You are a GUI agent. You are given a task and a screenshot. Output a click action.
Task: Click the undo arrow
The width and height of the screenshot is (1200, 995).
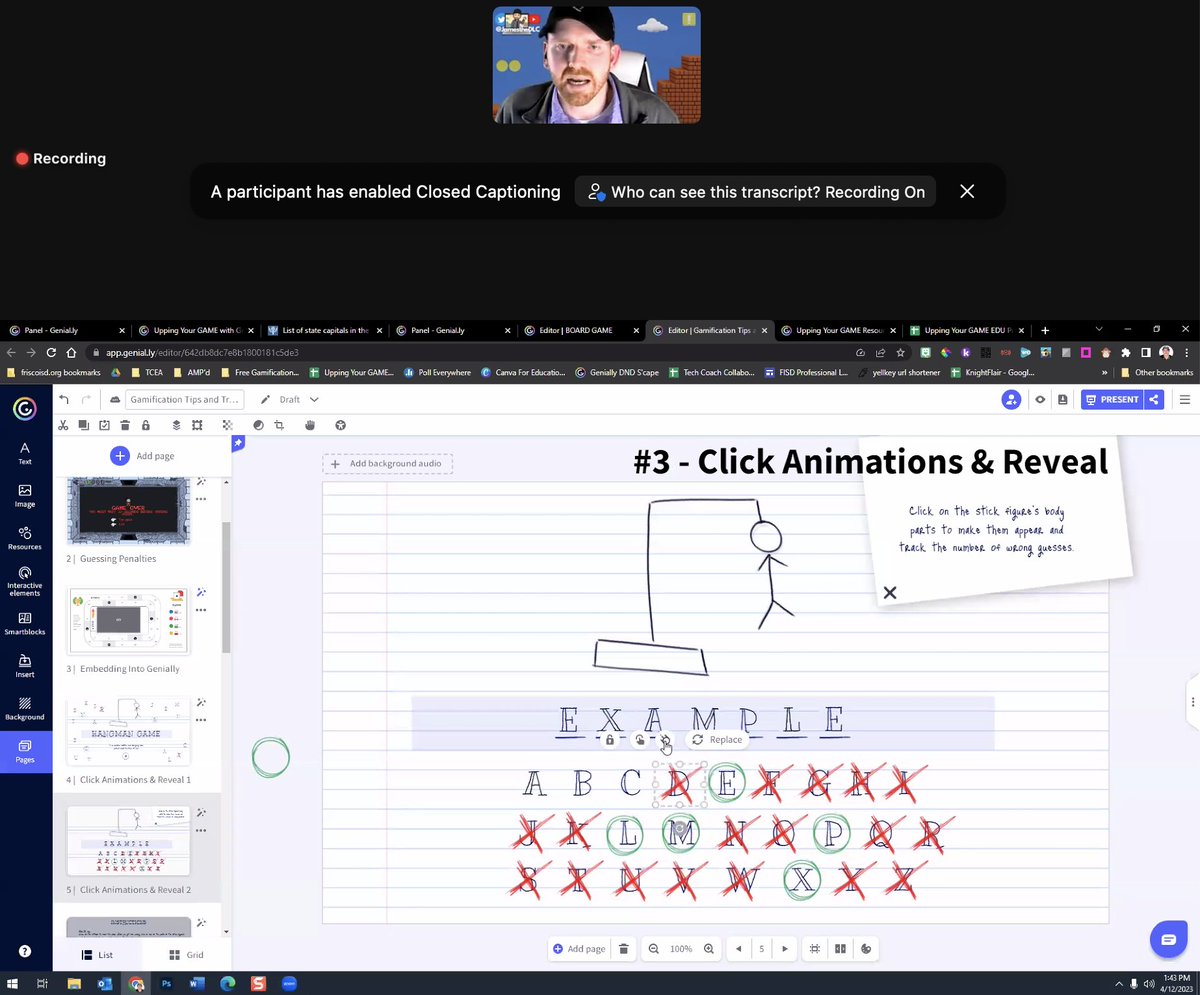tap(65, 399)
